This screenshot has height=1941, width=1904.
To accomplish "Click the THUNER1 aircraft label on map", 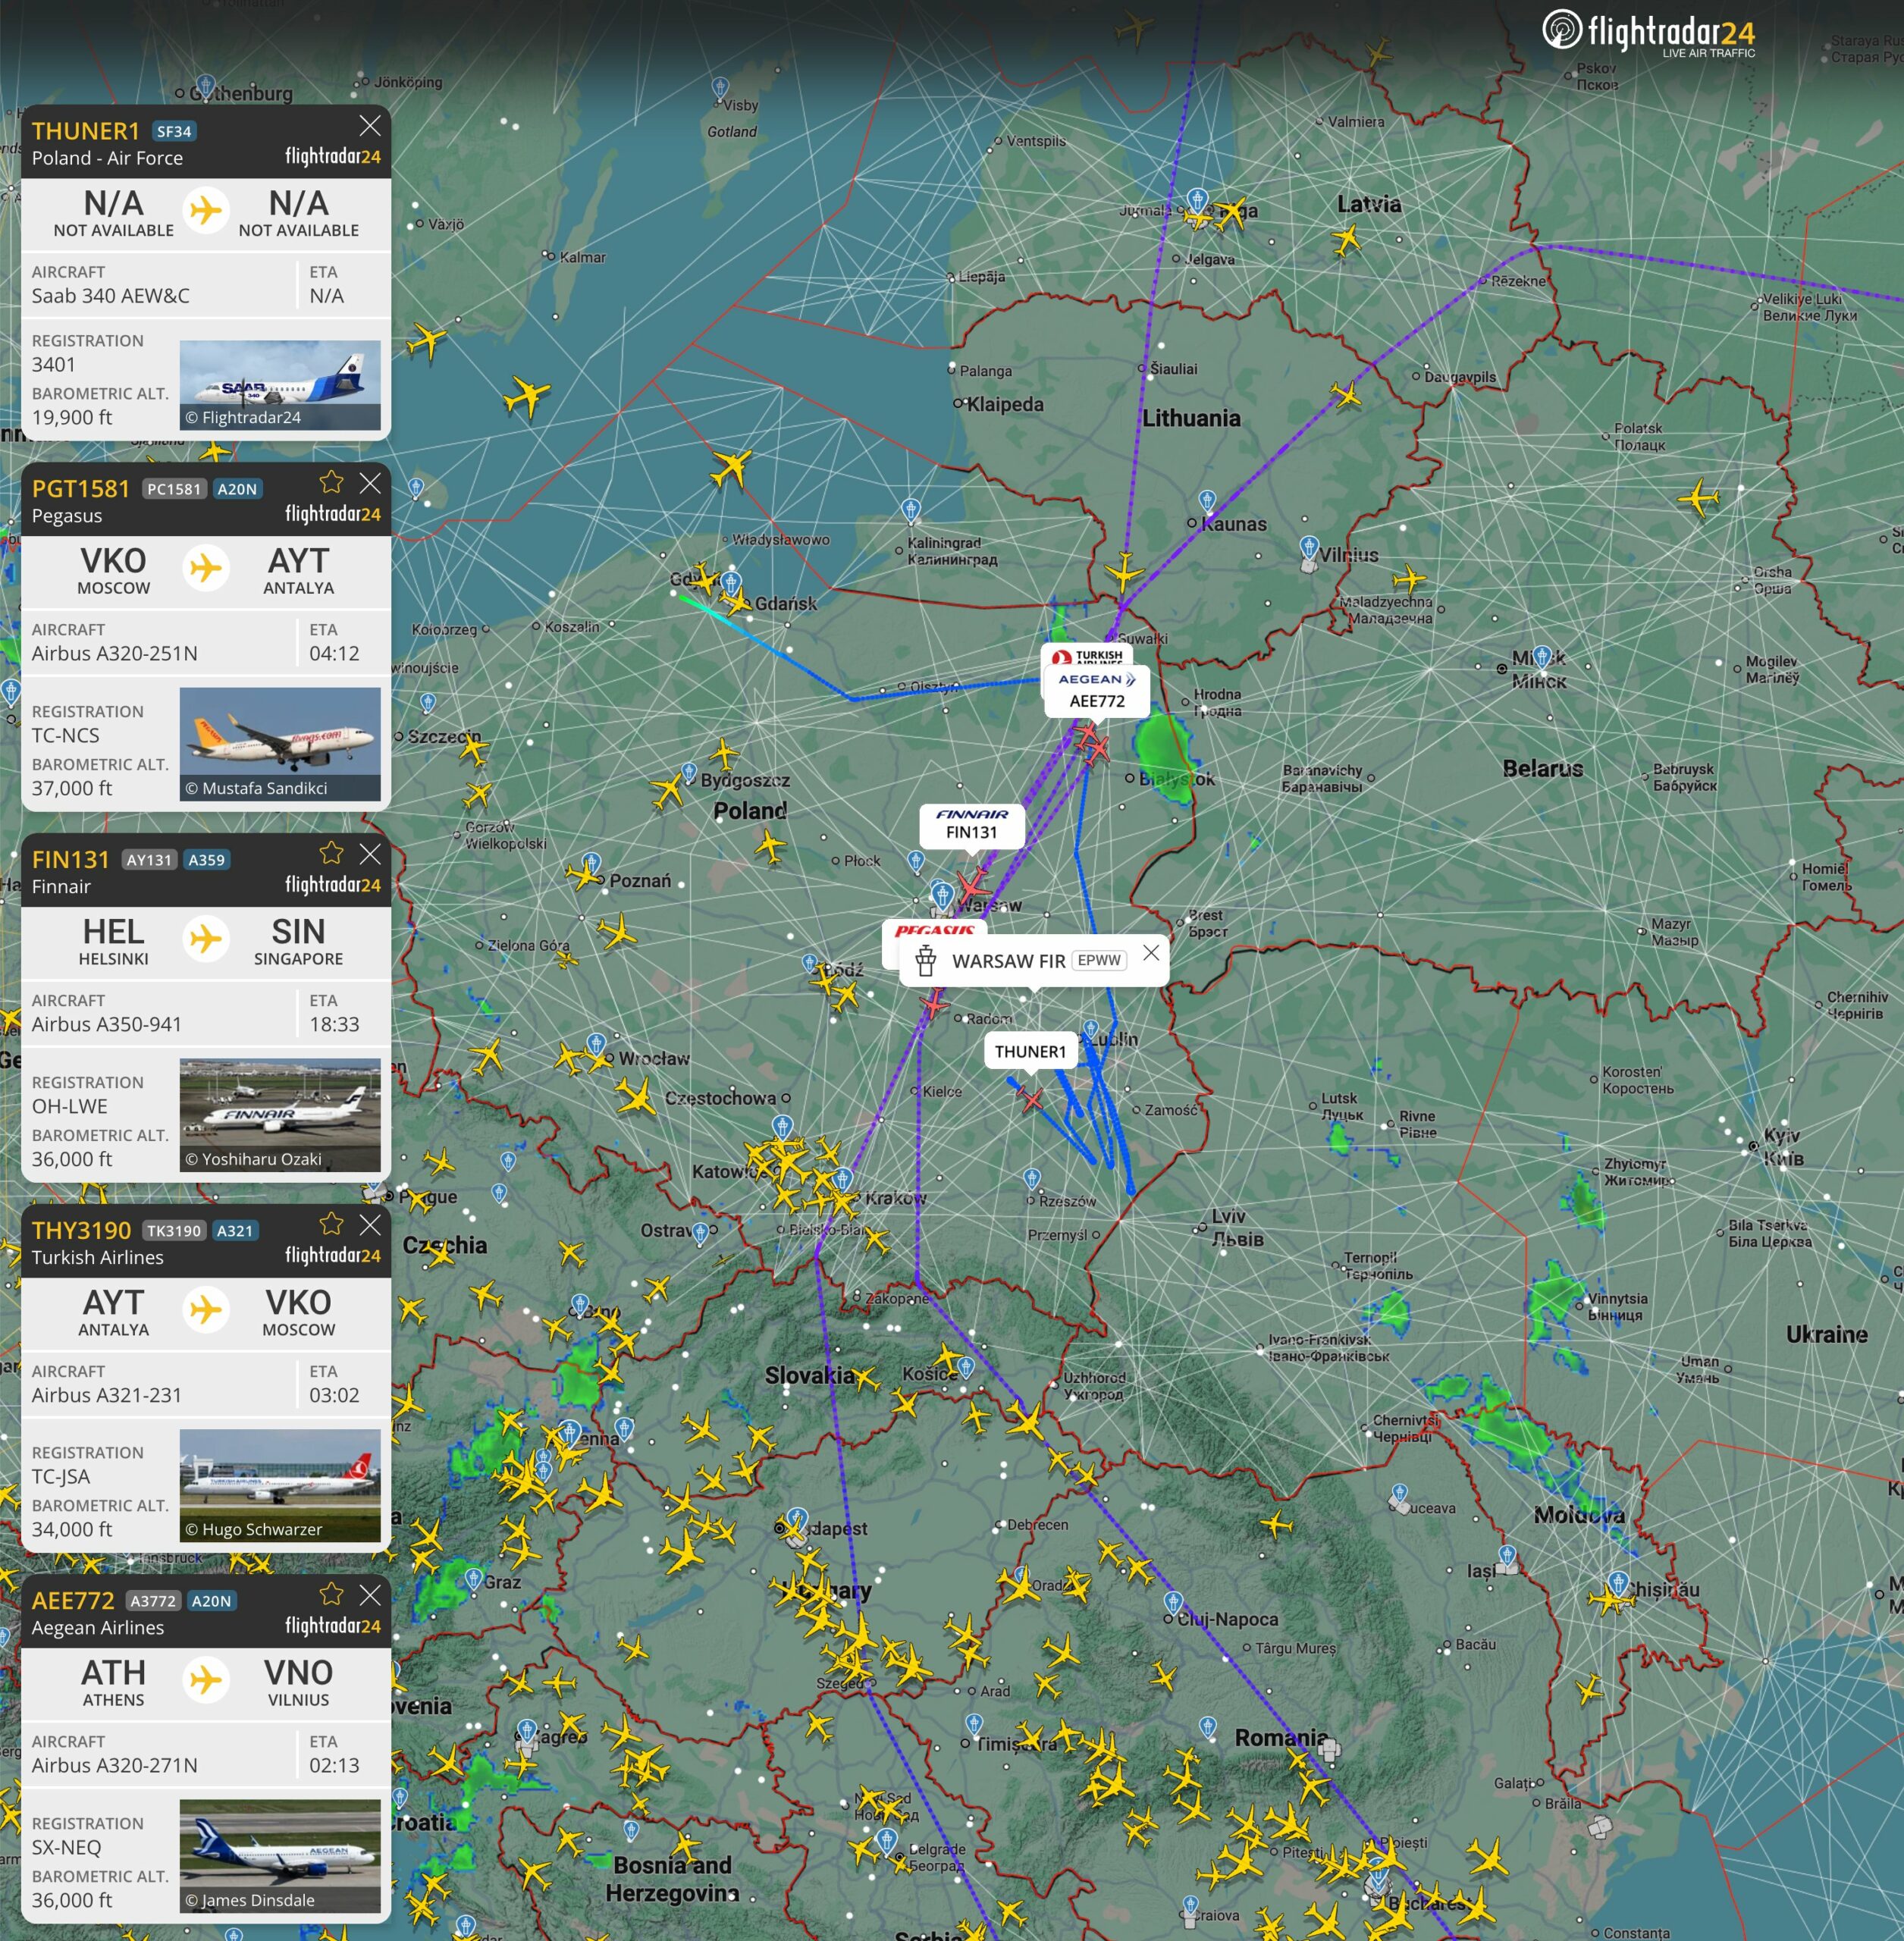I will point(1030,1051).
